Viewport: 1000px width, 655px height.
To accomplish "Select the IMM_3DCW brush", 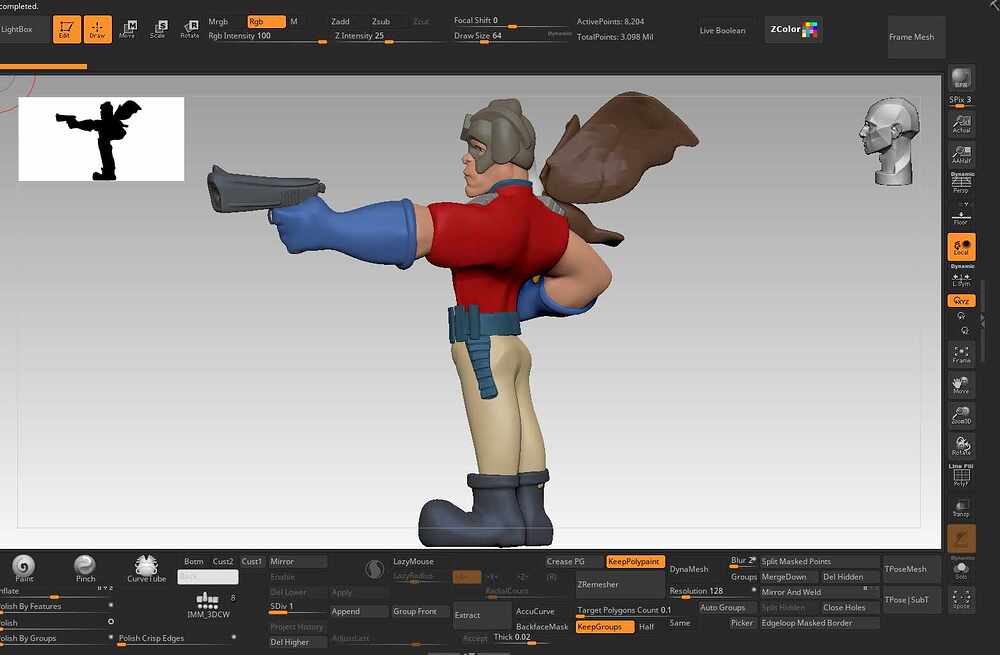I will click(208, 605).
